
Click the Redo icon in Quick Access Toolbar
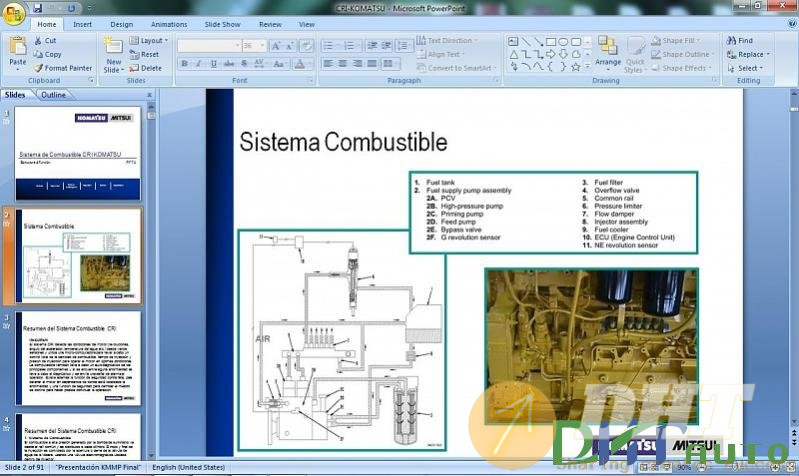[71, 8]
